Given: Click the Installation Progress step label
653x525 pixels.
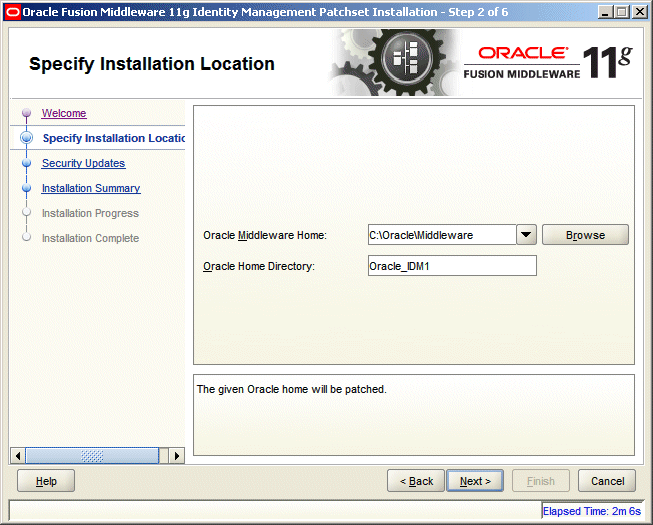Looking at the screenshot, I should [x=90, y=213].
